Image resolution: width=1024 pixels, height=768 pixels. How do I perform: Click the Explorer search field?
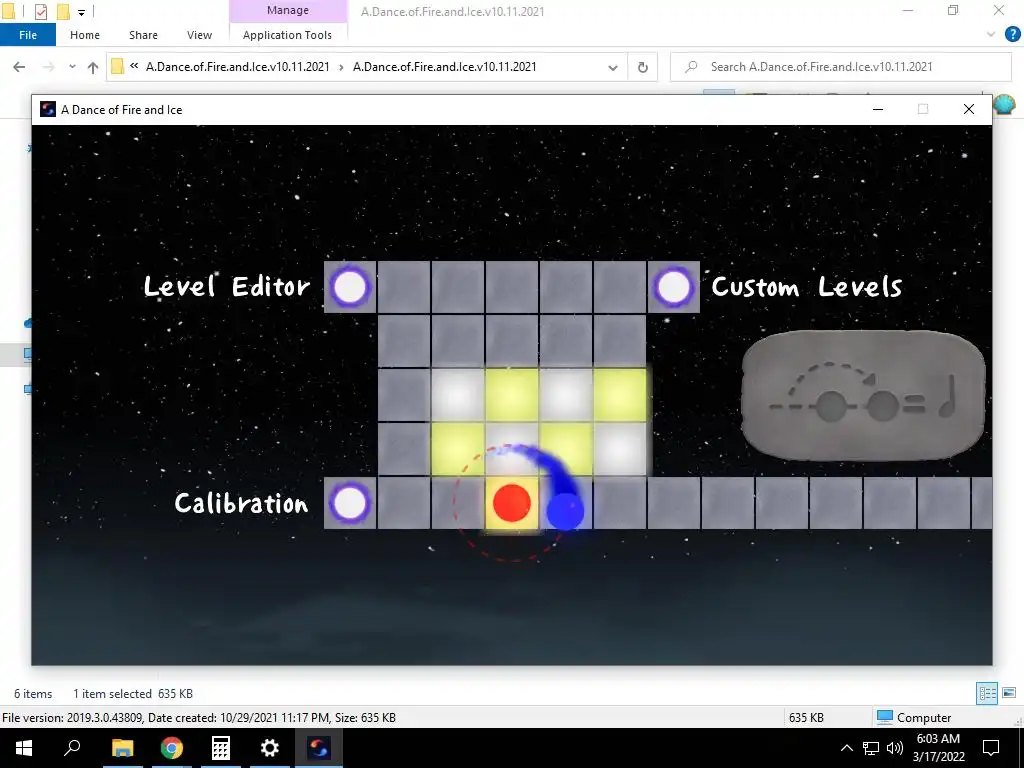click(x=841, y=67)
